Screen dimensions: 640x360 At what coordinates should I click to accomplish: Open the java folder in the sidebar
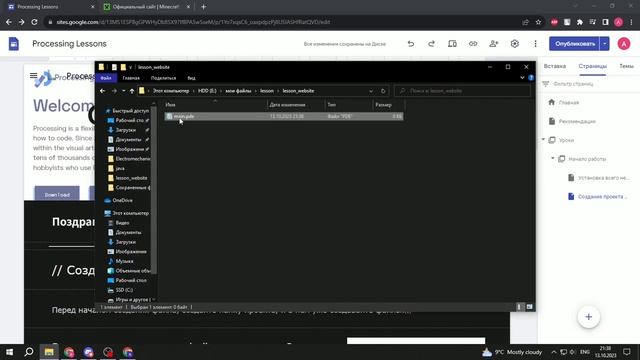point(116,168)
